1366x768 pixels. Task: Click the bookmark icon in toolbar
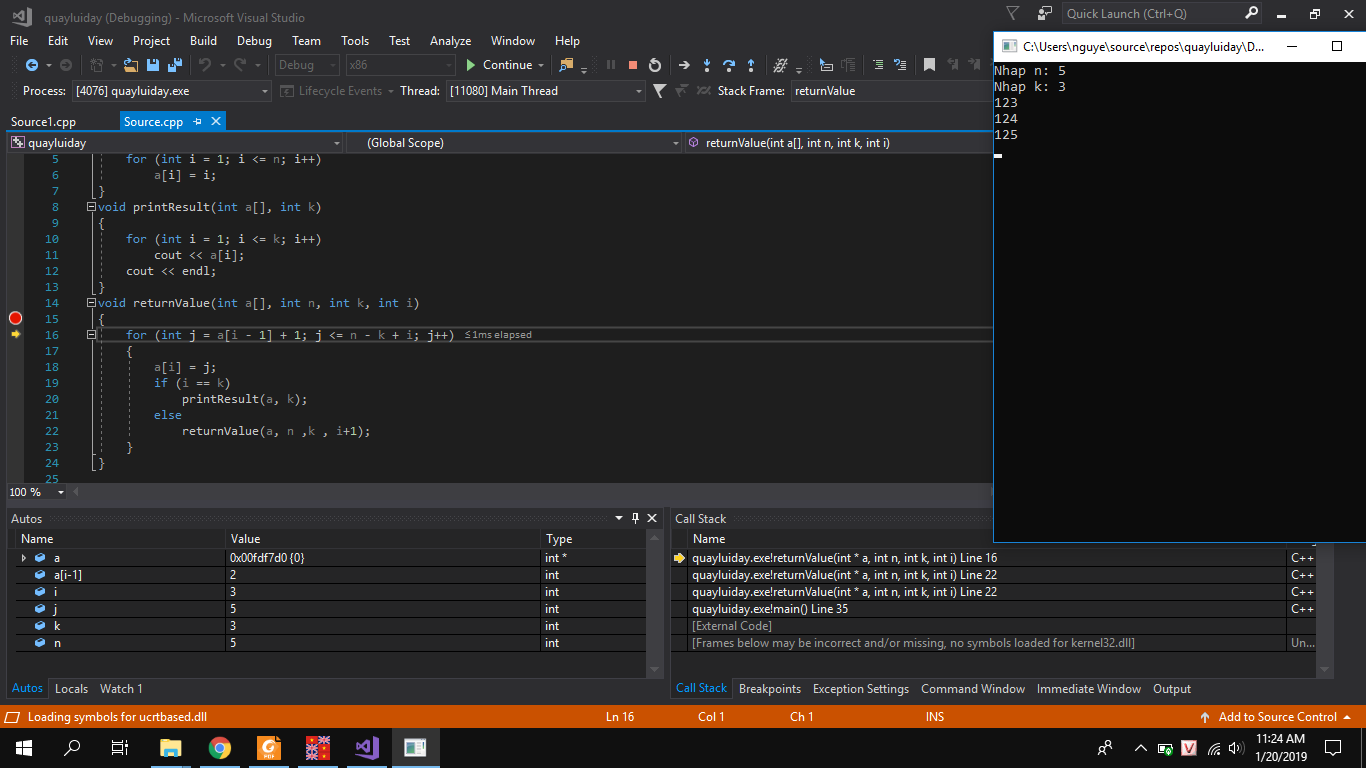point(929,65)
